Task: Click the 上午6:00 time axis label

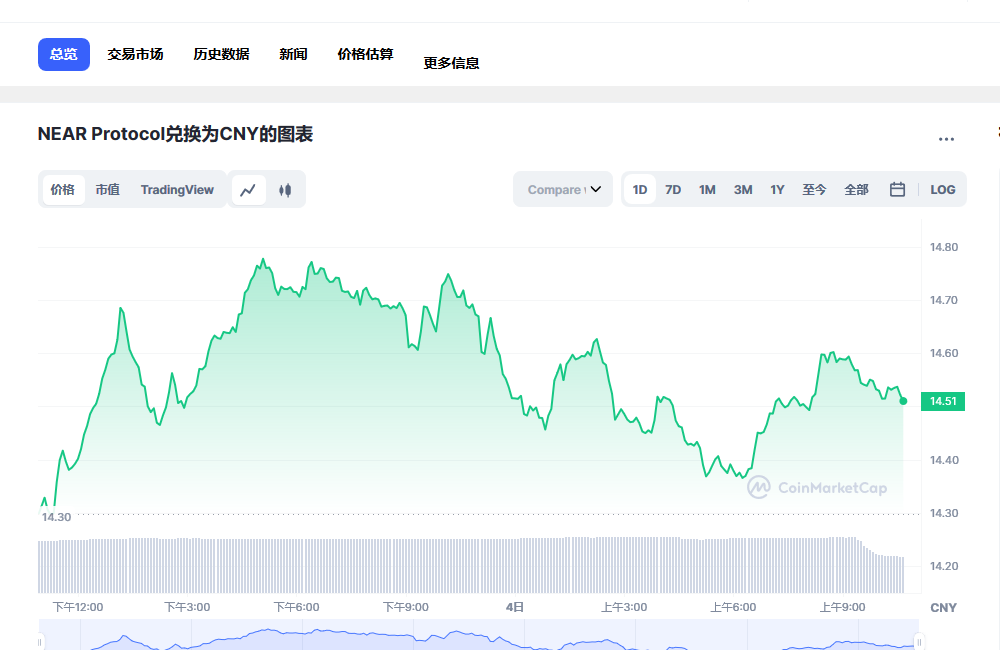Action: (733, 607)
